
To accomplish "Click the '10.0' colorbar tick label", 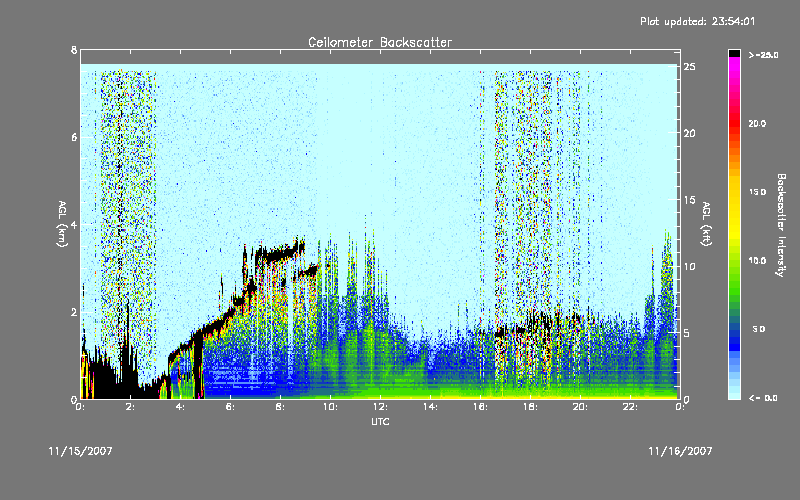I will click(x=757, y=260).
